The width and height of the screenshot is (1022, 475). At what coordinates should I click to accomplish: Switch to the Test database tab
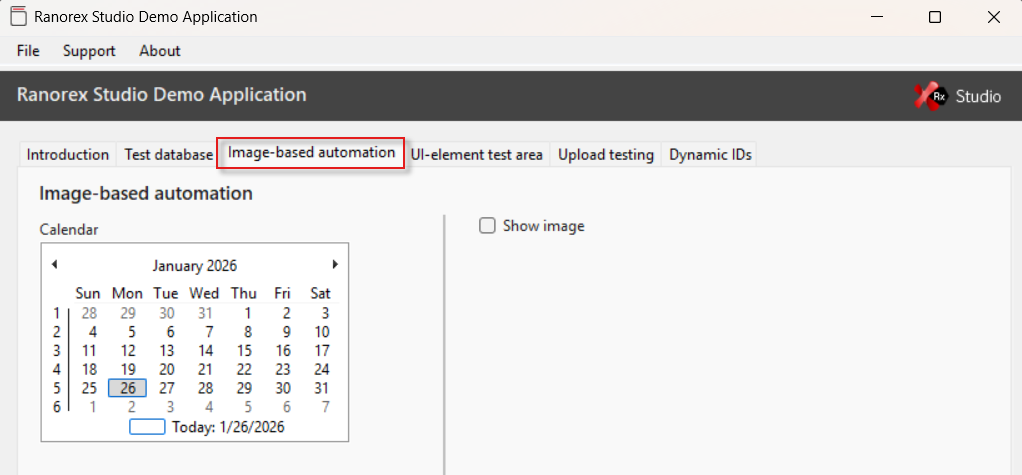pyautogui.click(x=168, y=154)
